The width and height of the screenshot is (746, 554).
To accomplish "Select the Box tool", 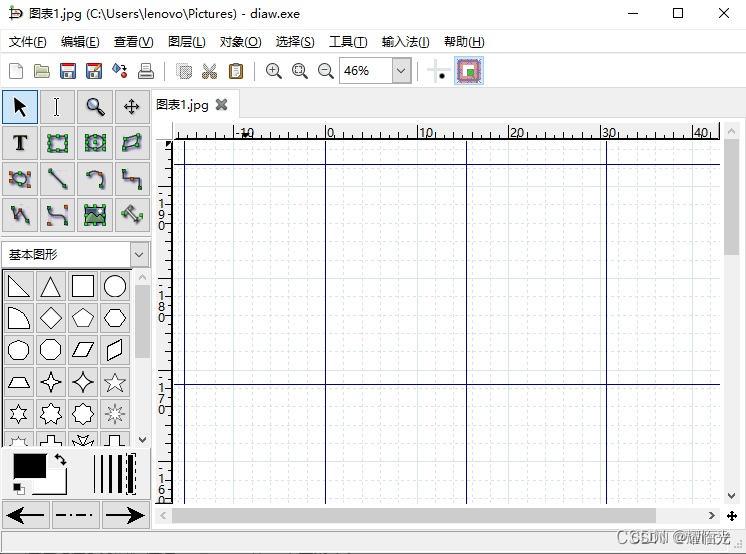I will coord(57,143).
